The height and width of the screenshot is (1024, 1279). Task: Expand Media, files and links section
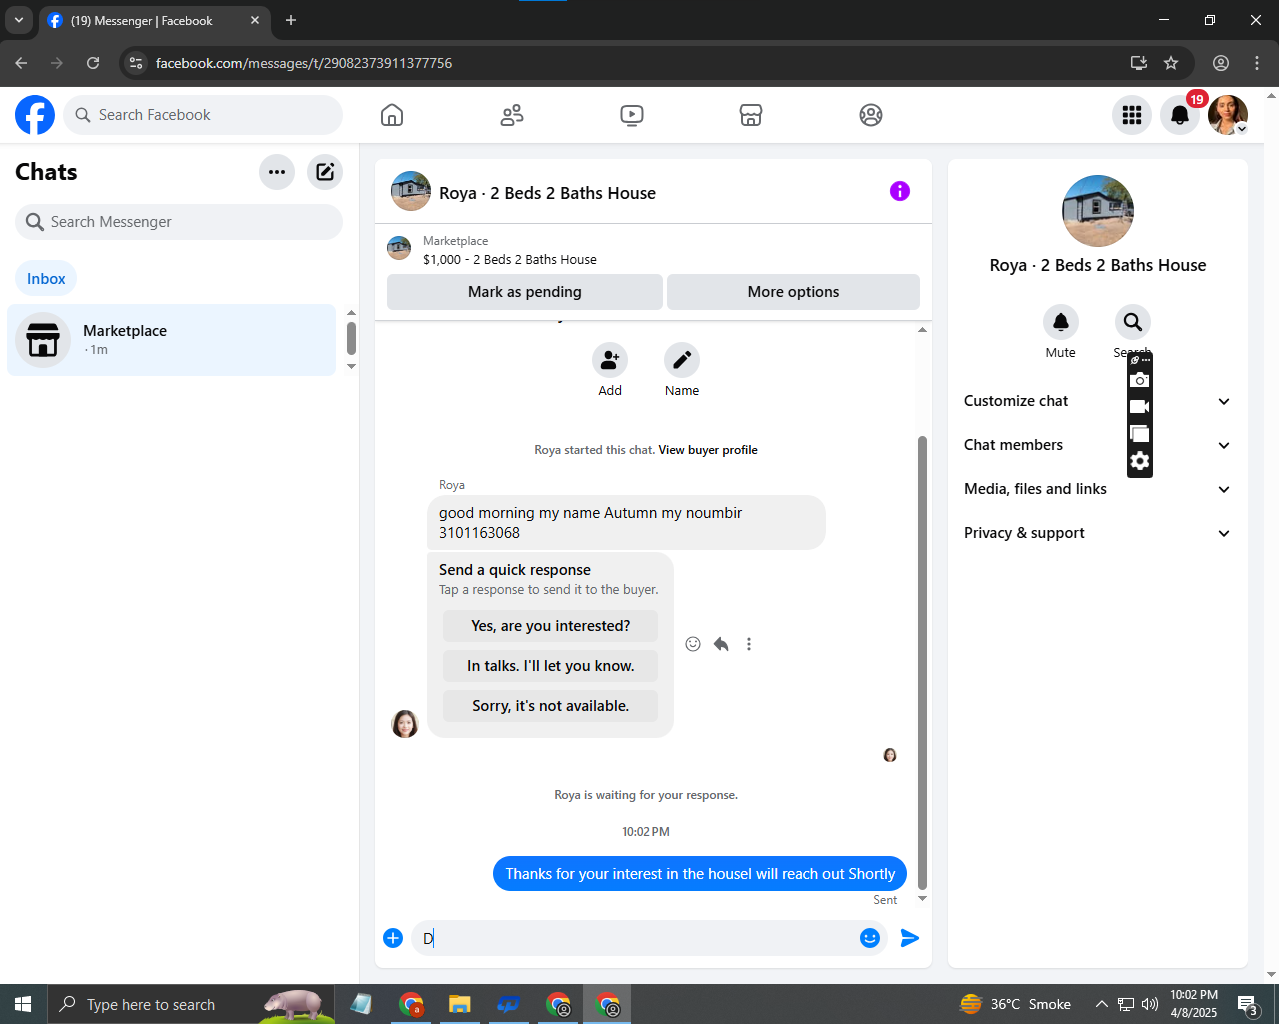click(1097, 489)
